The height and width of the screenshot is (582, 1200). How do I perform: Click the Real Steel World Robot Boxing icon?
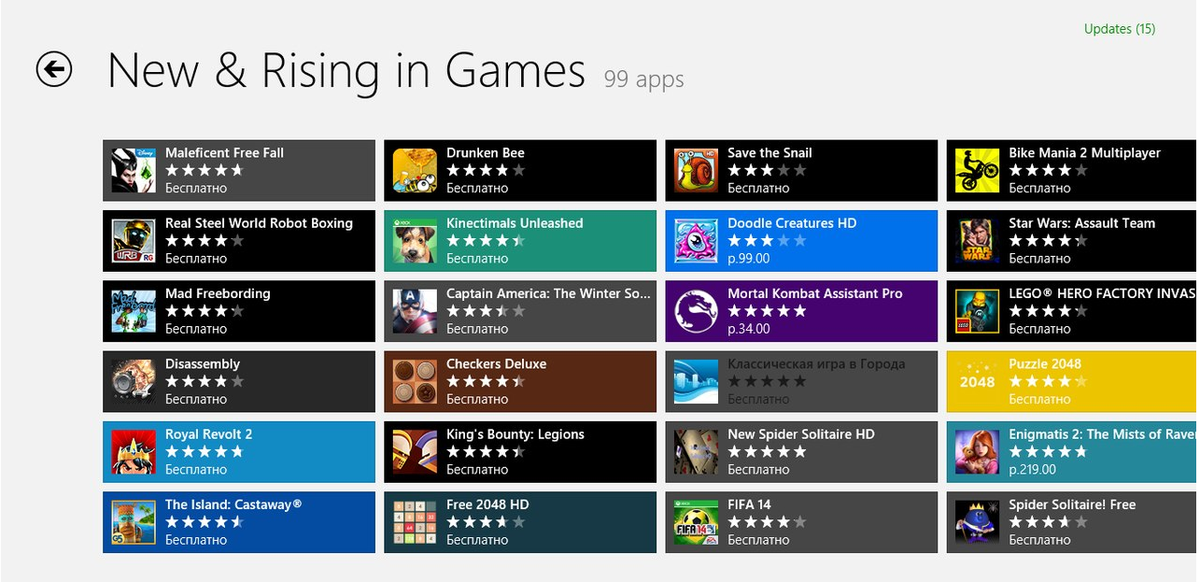tap(134, 240)
